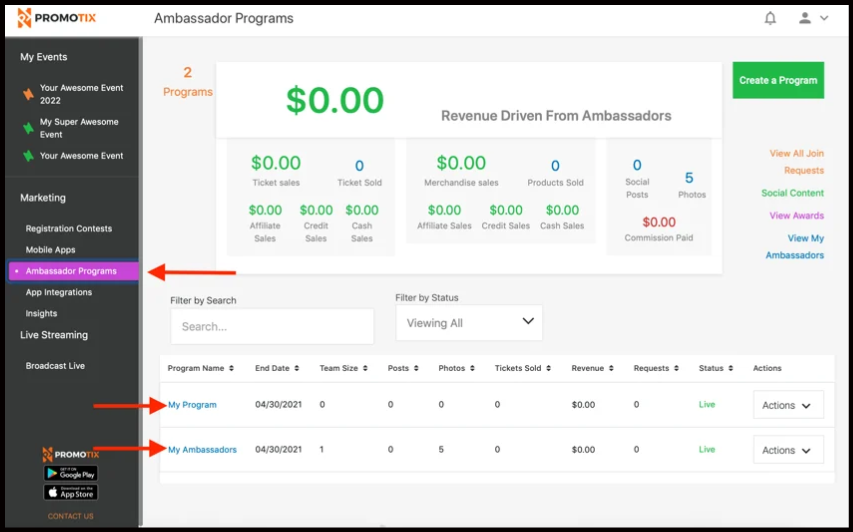
Task: Open the My Ambassadors program link
Action: pos(202,450)
